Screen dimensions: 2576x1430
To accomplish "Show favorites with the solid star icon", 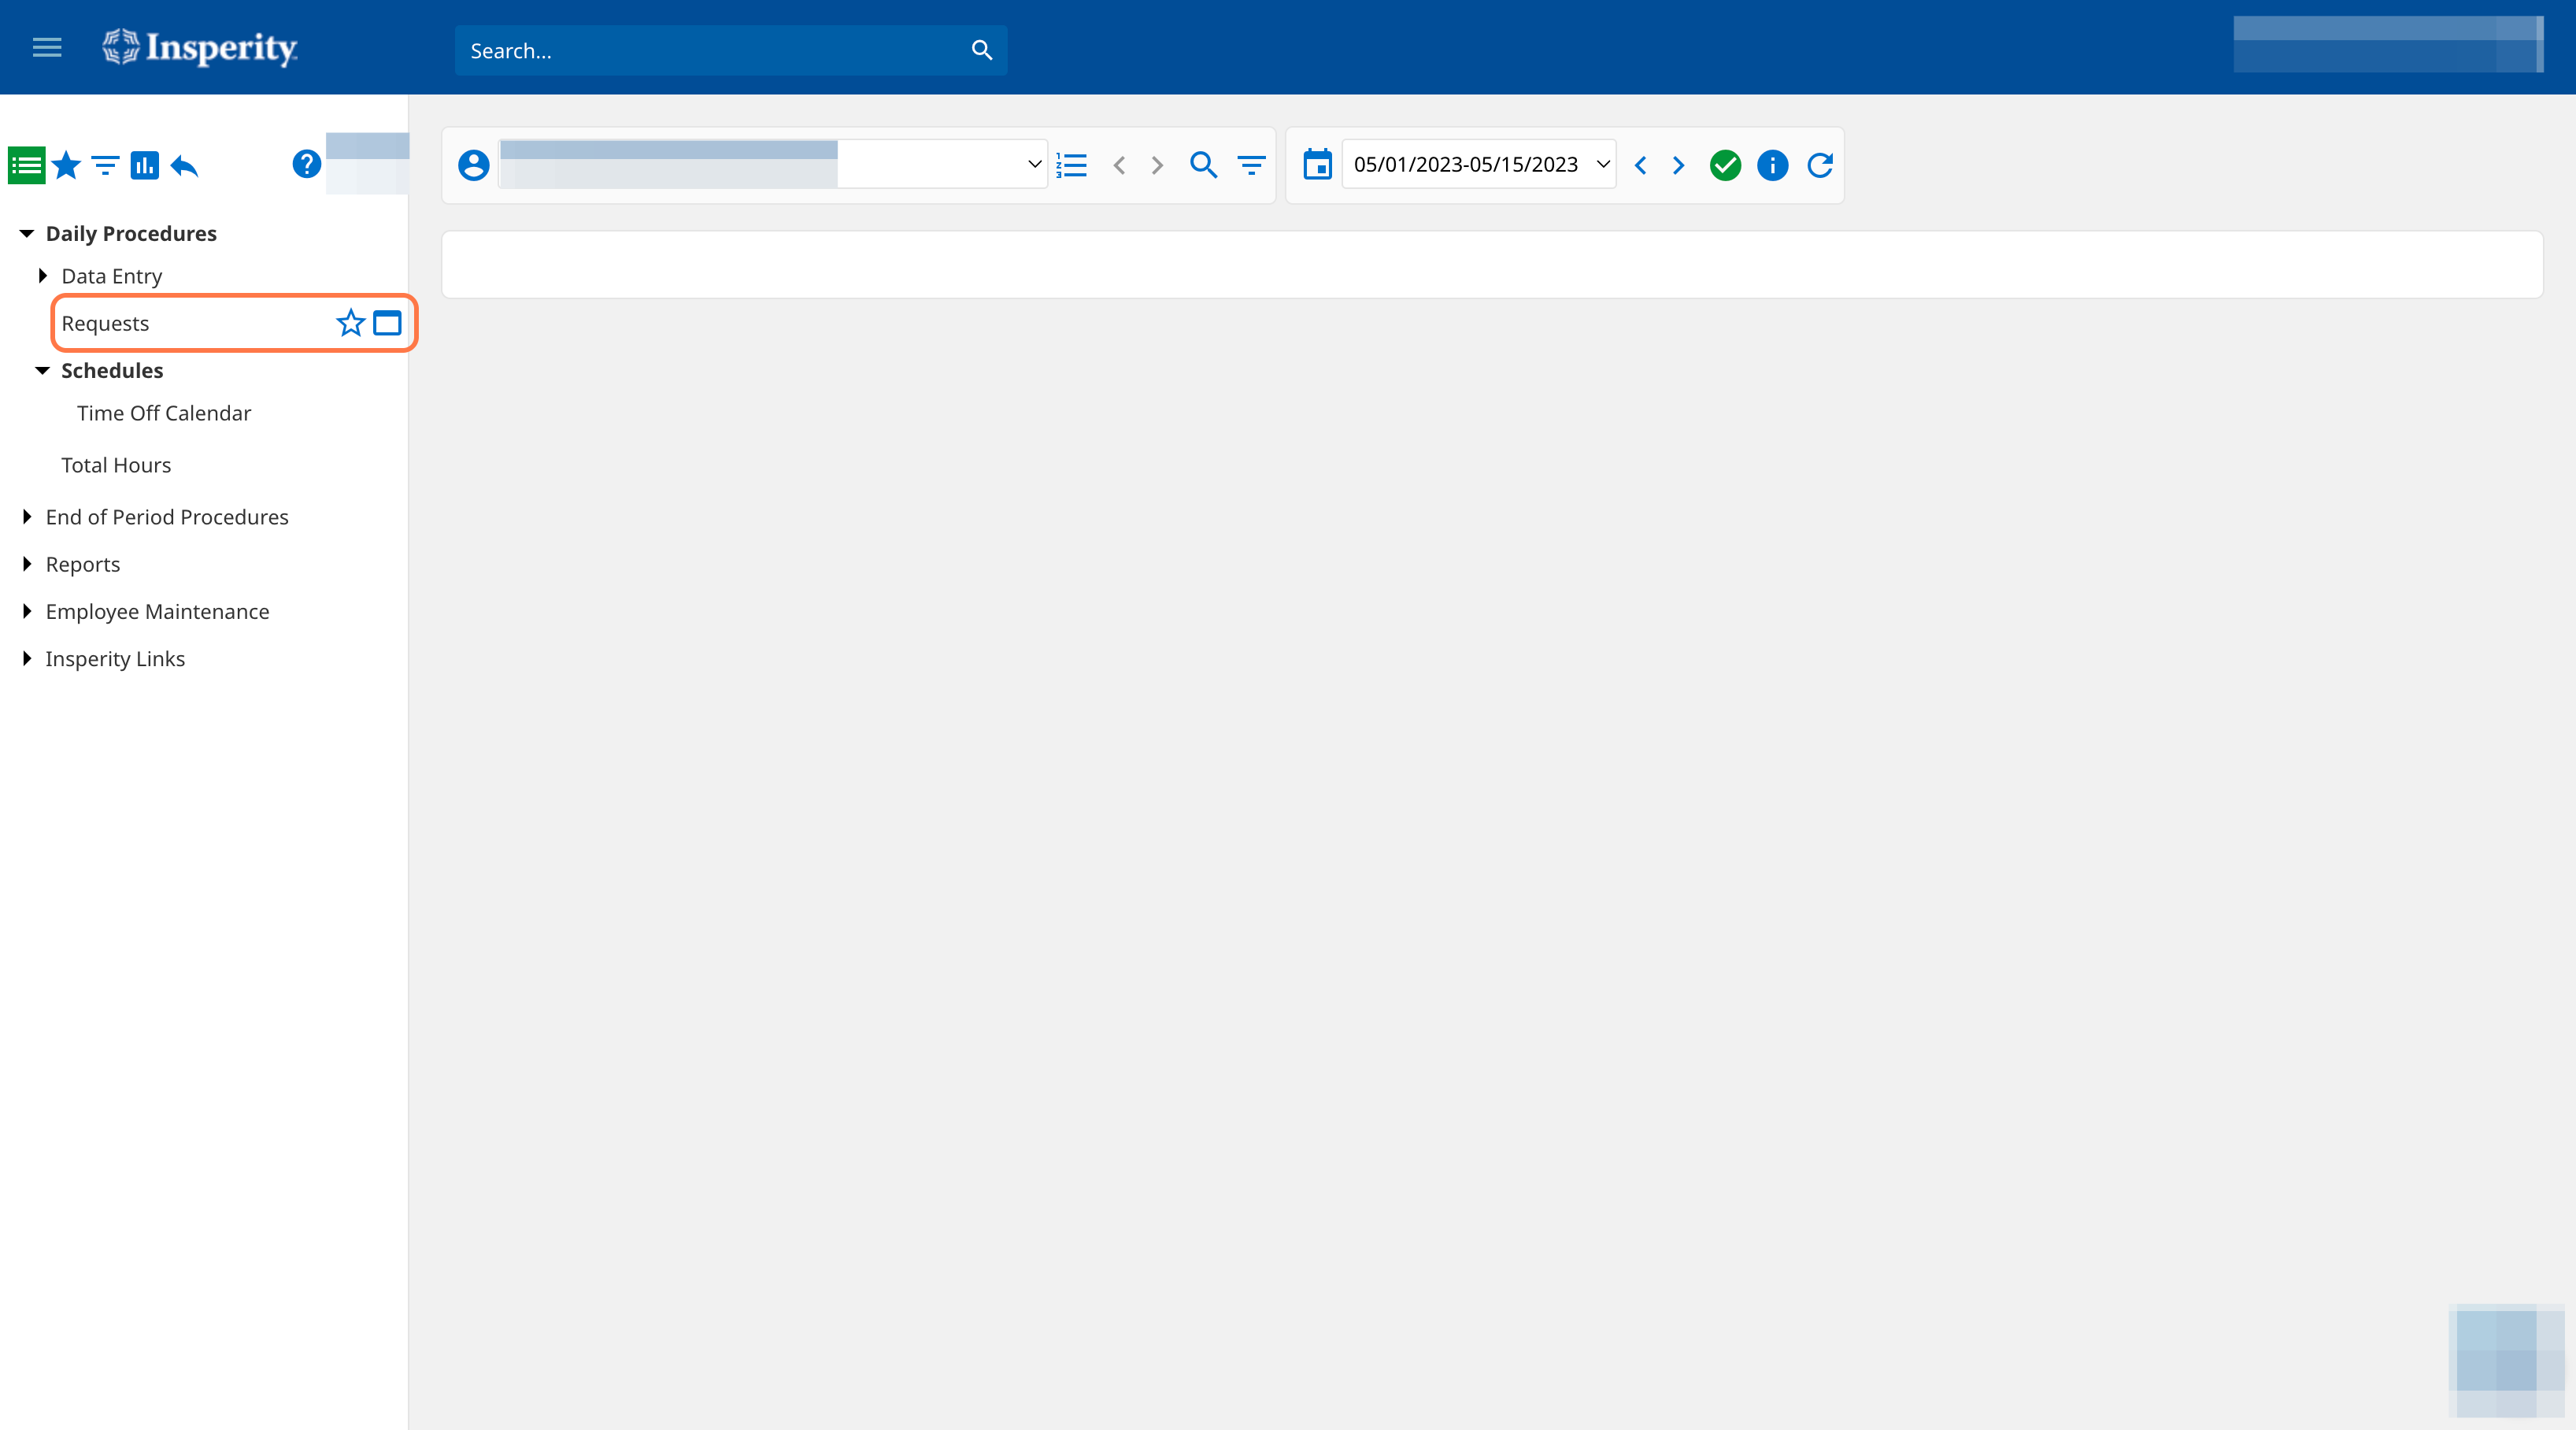I will (66, 165).
